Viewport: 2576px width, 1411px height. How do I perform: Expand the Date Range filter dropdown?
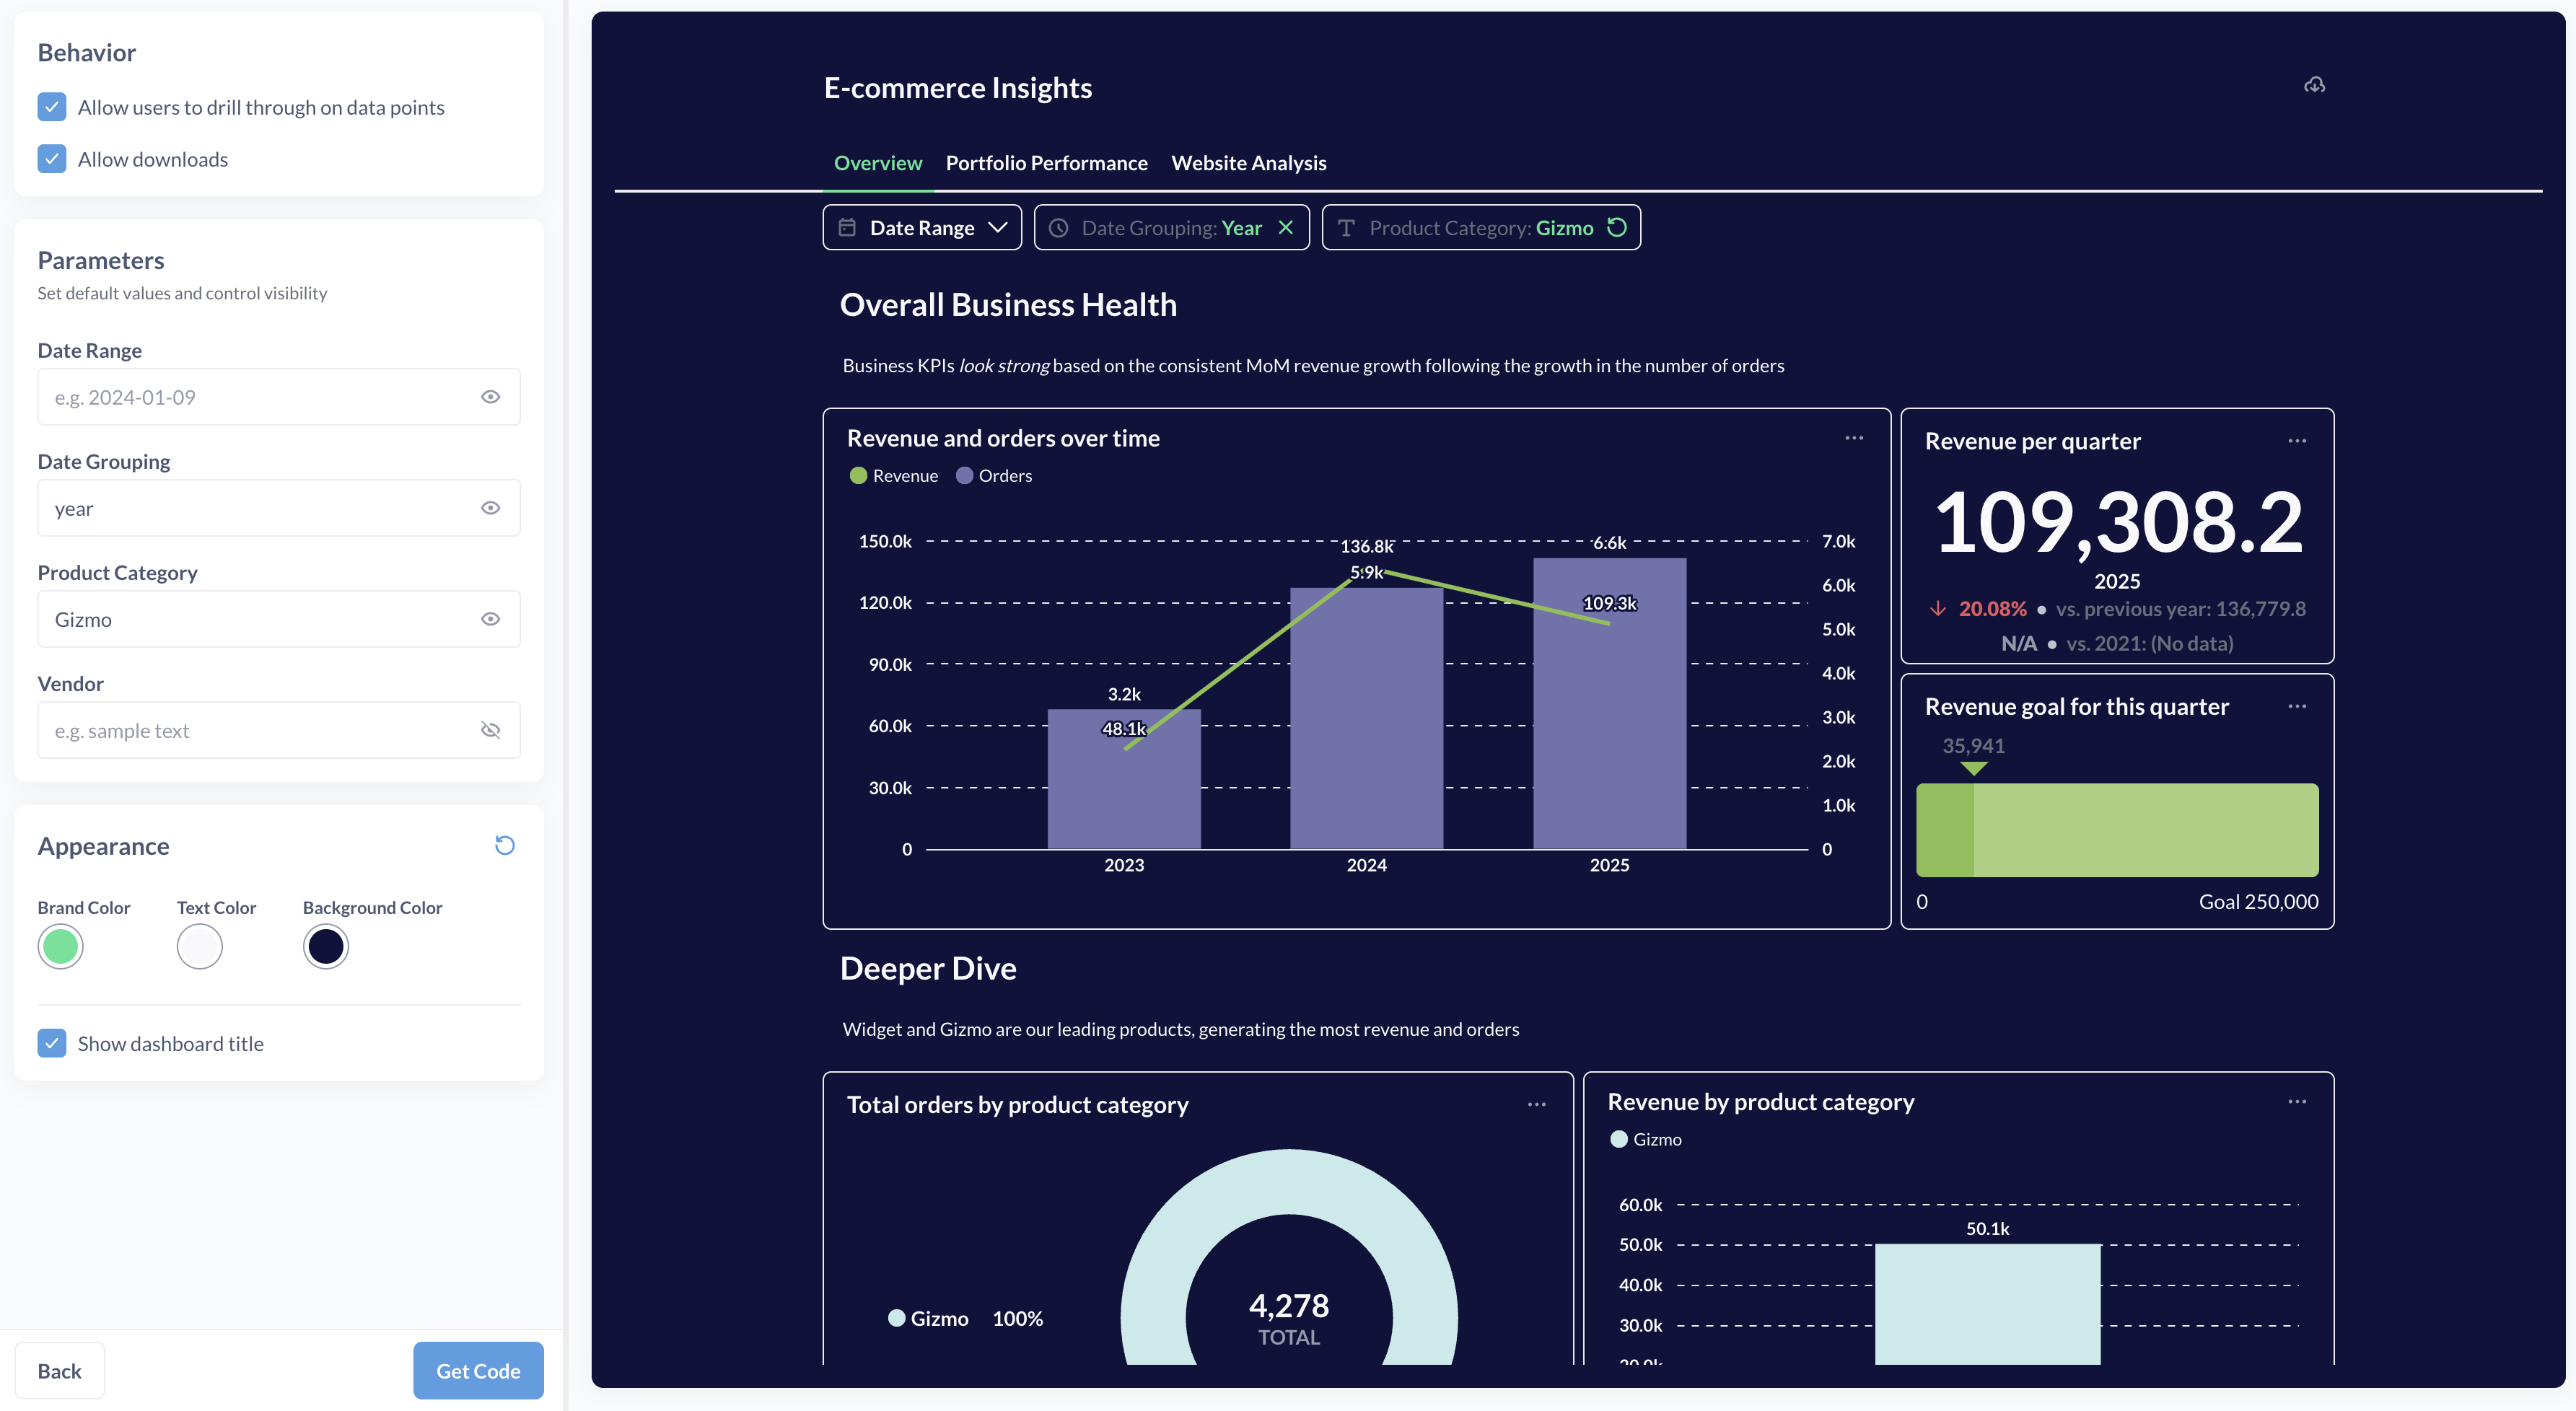pos(922,228)
